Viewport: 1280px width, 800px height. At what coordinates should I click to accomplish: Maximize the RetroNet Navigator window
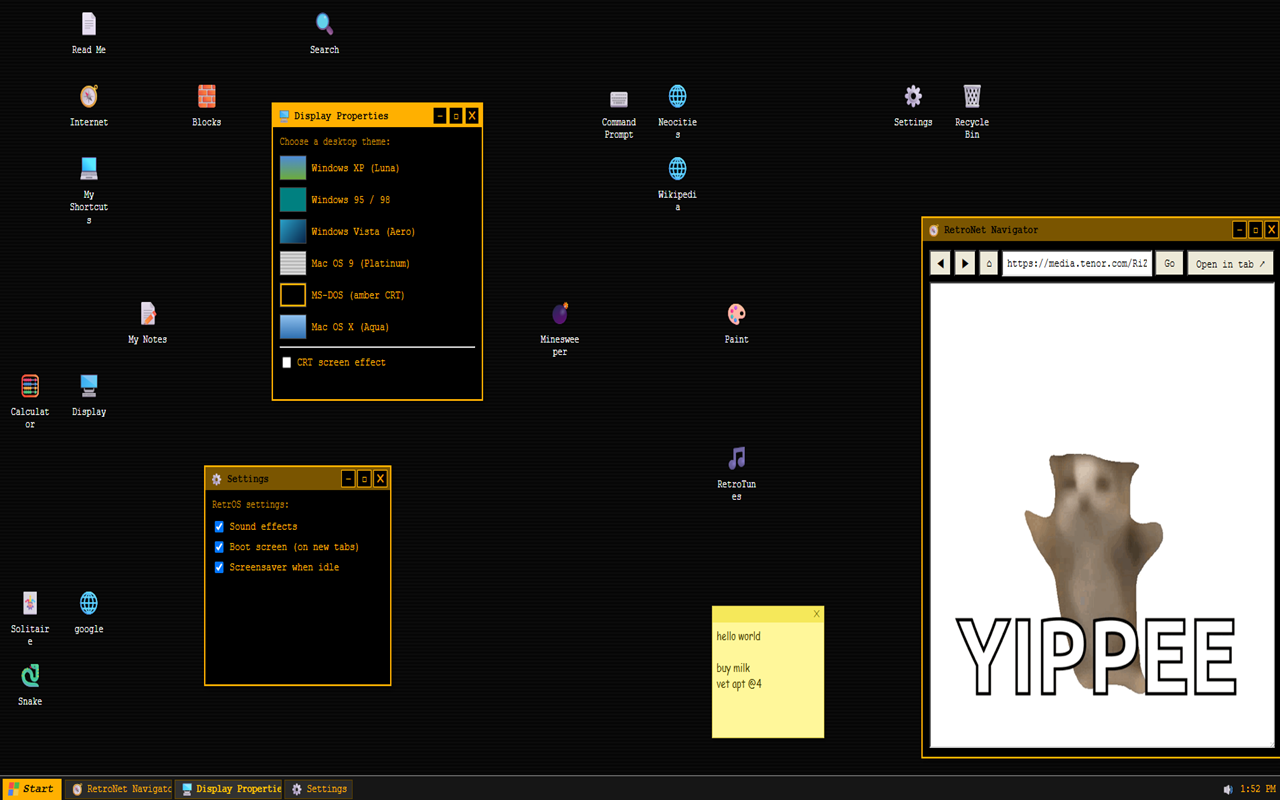(1255, 230)
